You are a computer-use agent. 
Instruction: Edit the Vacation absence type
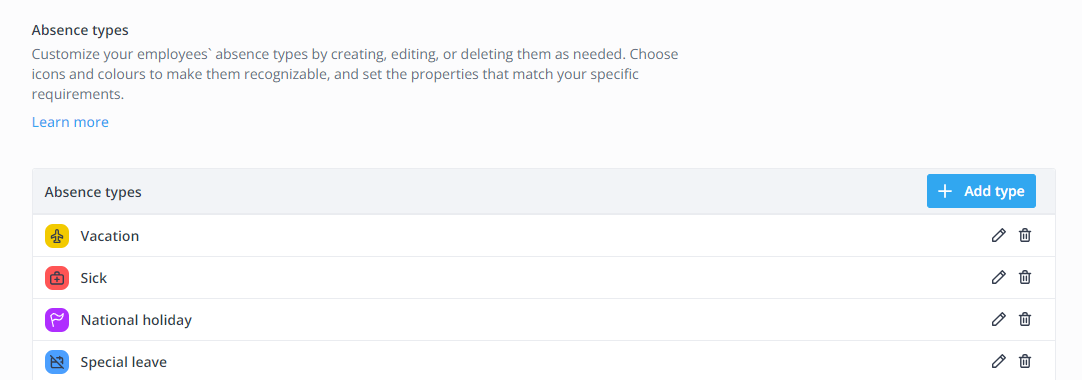998,235
